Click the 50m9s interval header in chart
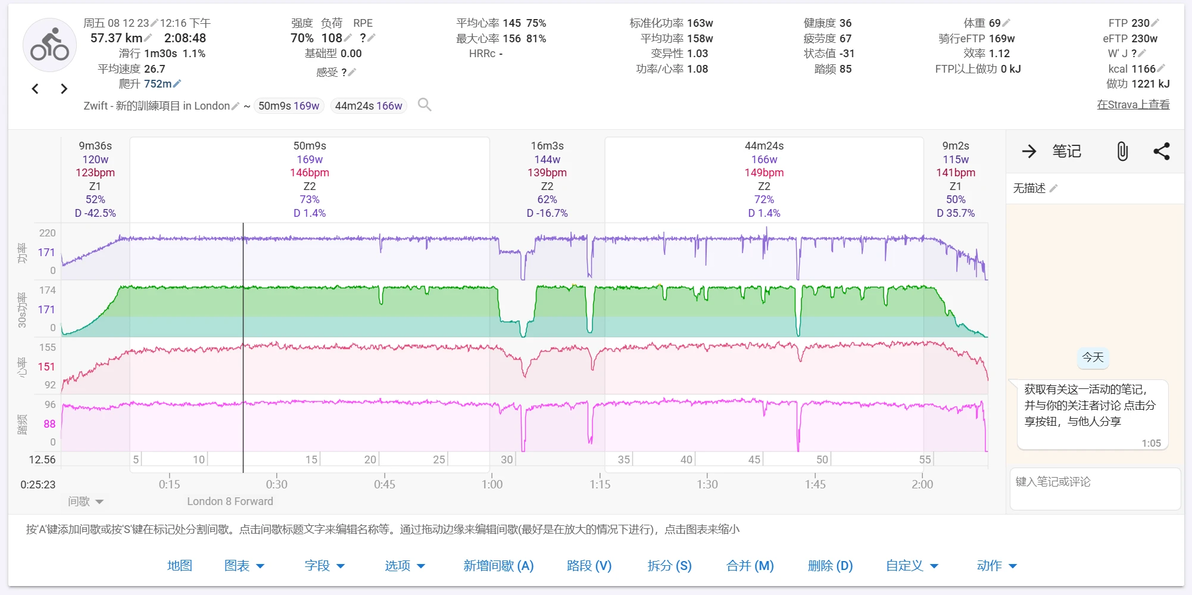The image size is (1192, 595). point(309,146)
